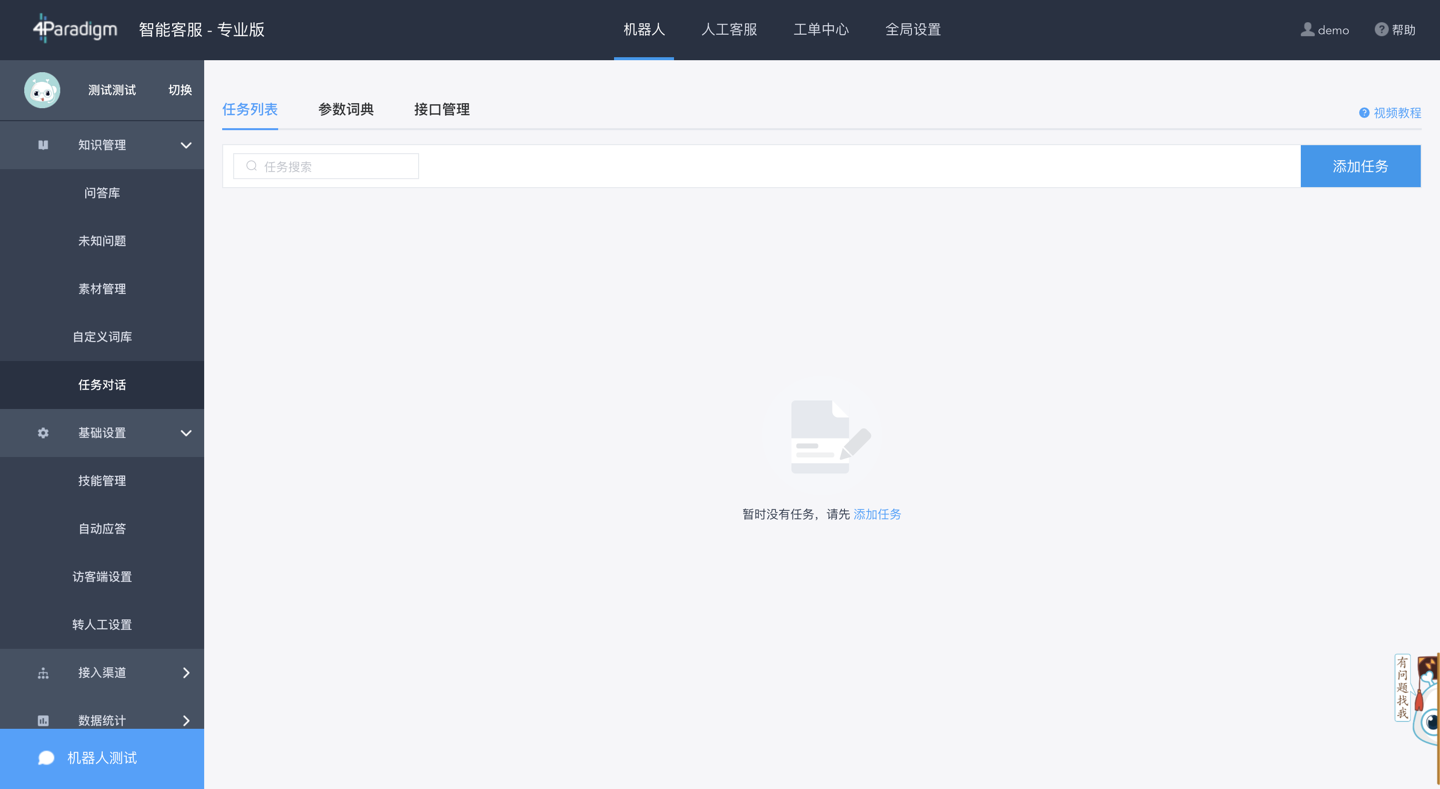
Task: Open 未知问题 in the sidebar
Action: click(102, 241)
